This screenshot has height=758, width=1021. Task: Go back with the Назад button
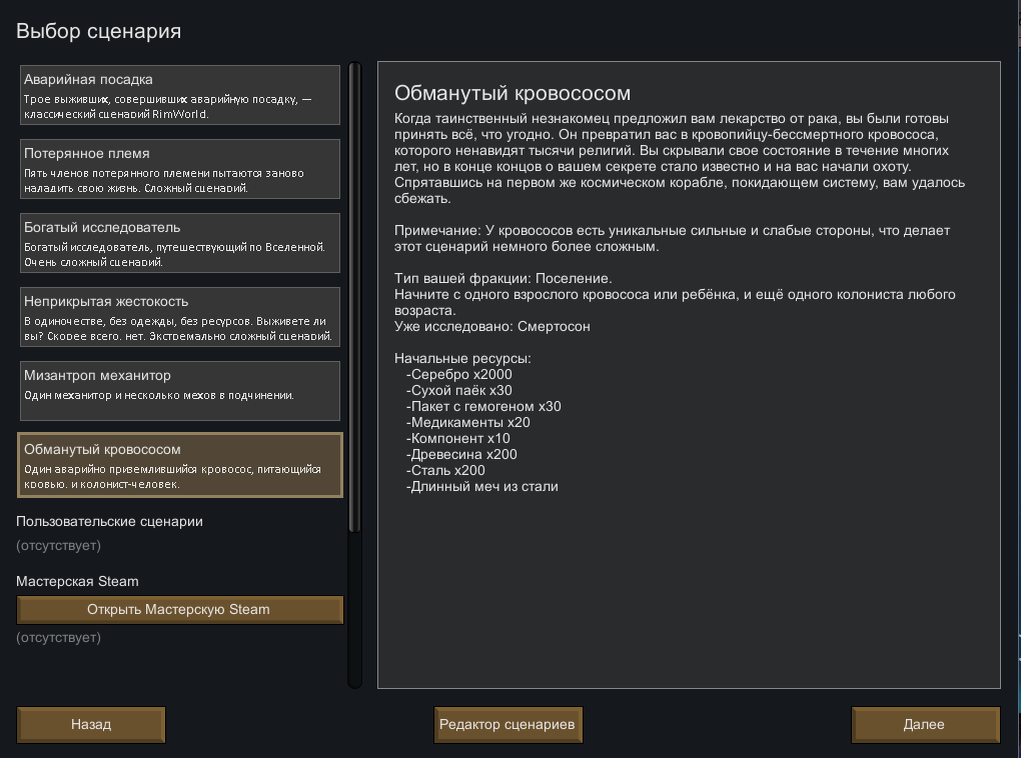pyautogui.click(x=91, y=725)
